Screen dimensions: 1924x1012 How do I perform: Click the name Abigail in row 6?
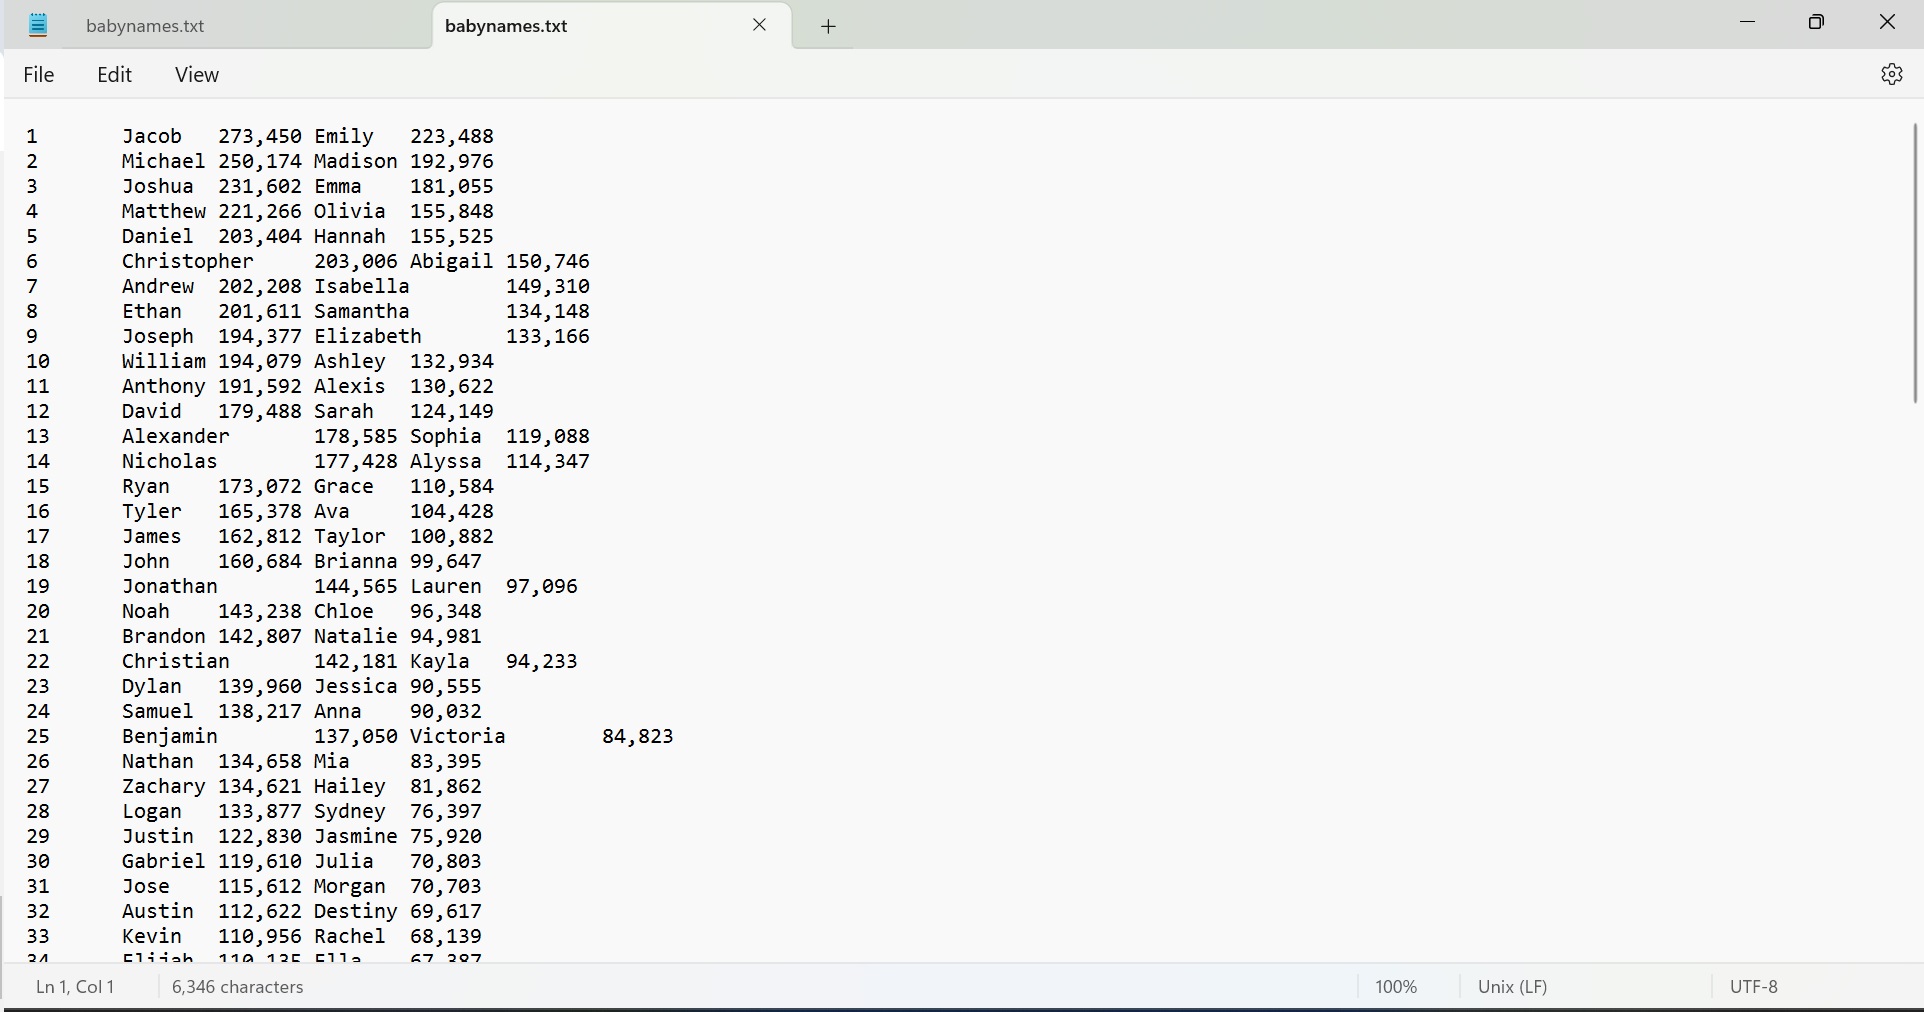pos(452,261)
